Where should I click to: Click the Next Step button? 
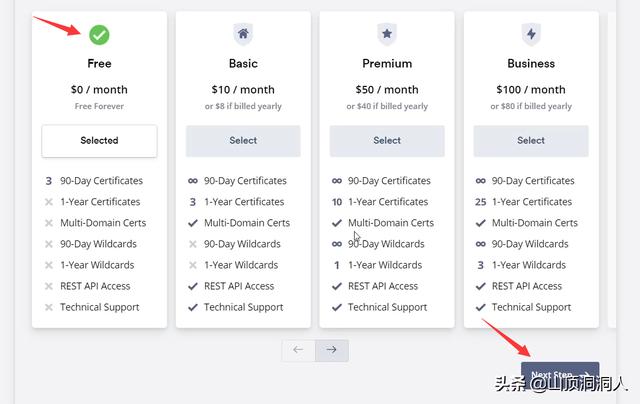pos(560,375)
